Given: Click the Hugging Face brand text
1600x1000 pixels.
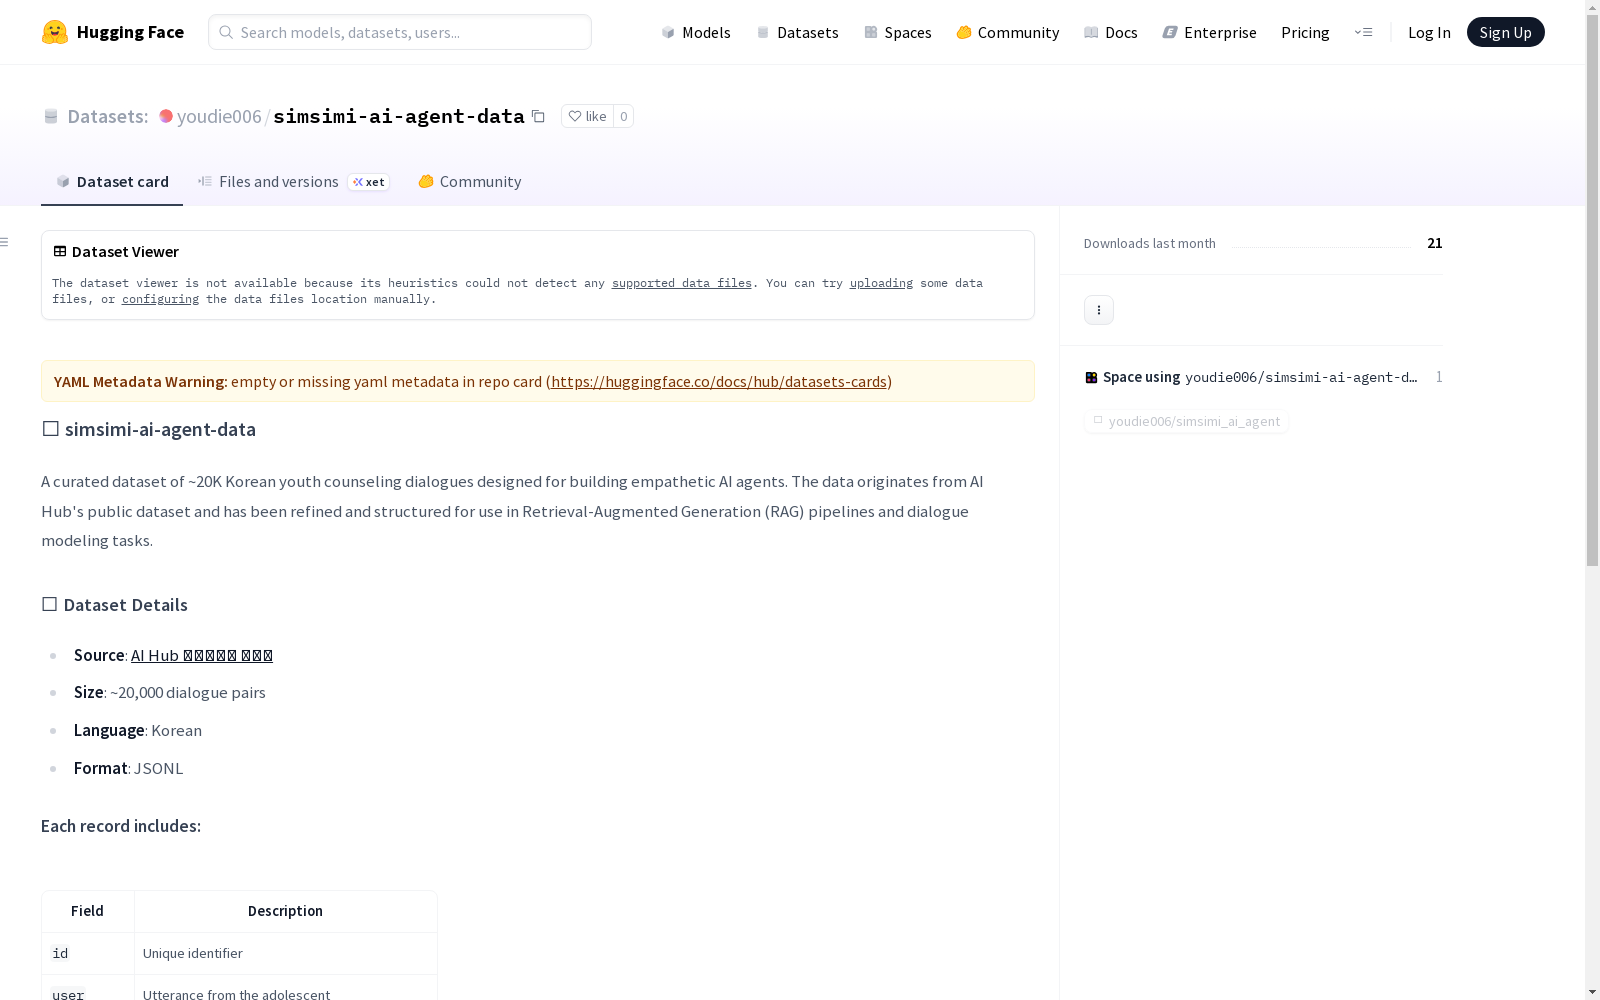Looking at the screenshot, I should 130,32.
